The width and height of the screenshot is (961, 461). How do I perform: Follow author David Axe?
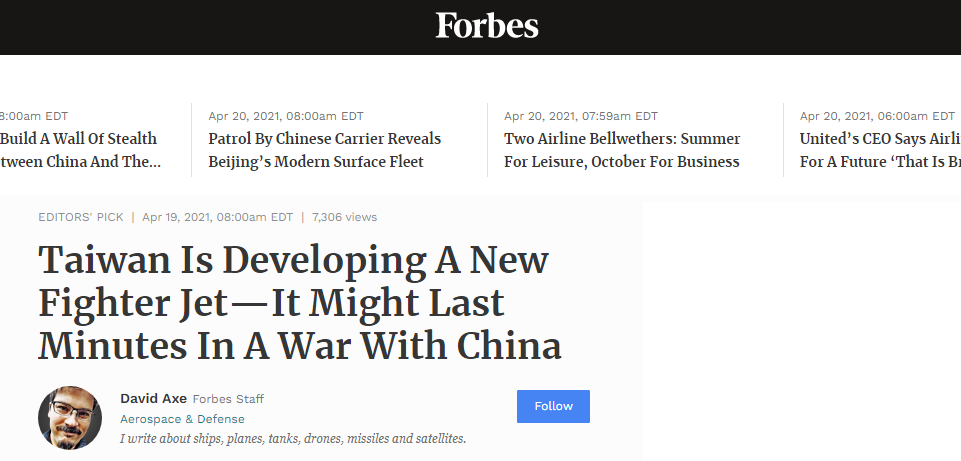click(553, 406)
